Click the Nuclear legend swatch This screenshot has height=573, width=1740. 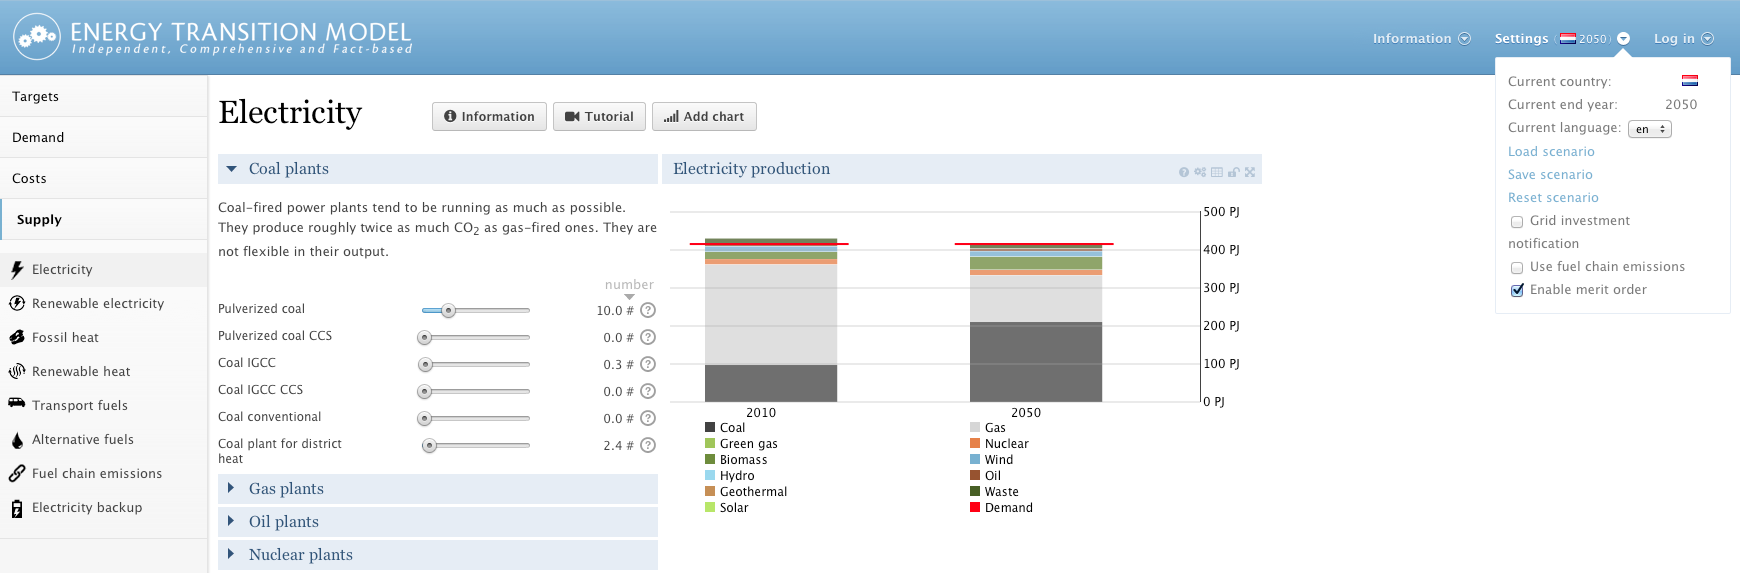(x=975, y=443)
